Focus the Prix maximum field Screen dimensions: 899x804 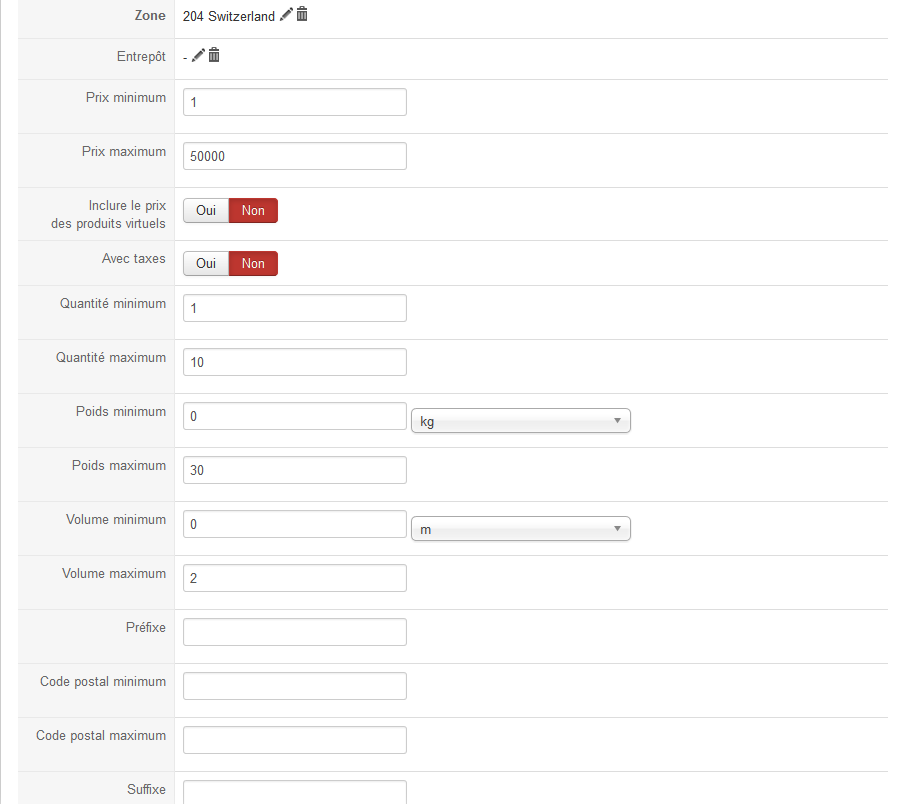click(x=295, y=156)
